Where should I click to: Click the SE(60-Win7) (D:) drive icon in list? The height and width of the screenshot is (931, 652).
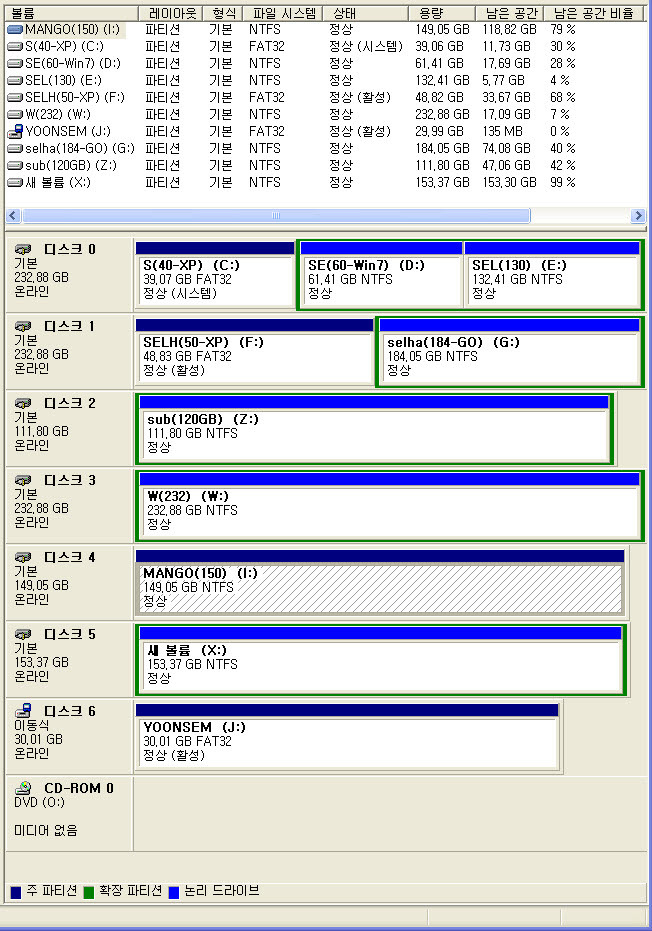(15, 63)
